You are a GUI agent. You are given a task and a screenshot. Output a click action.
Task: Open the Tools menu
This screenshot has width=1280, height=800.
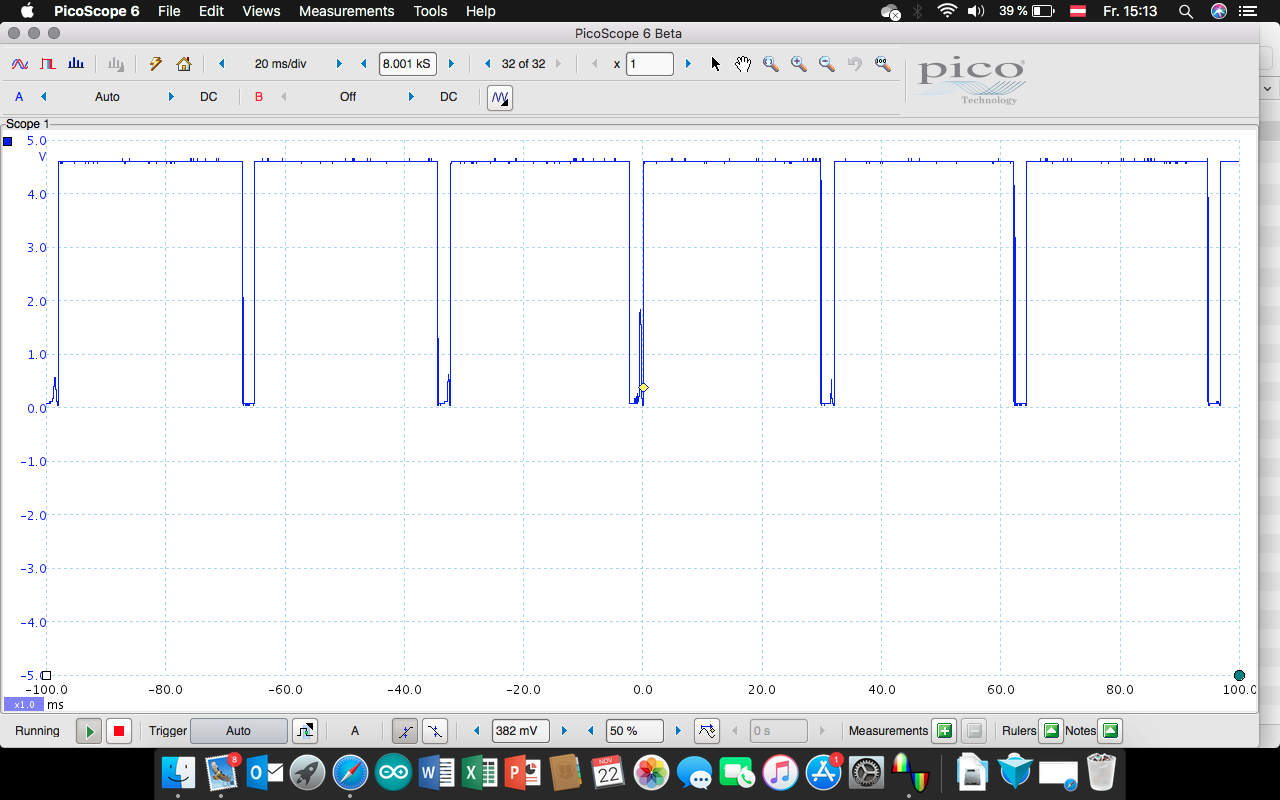click(430, 11)
